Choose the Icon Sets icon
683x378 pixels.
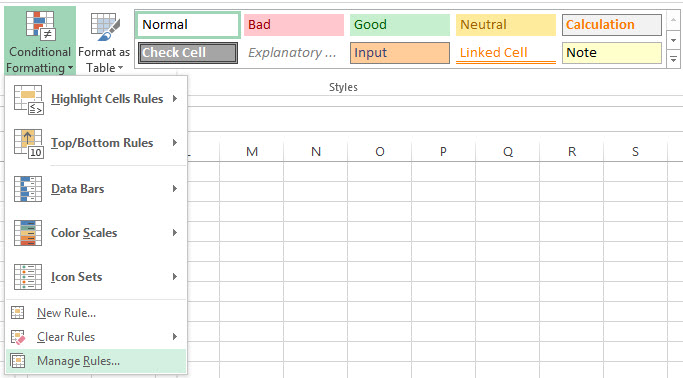tap(28, 277)
